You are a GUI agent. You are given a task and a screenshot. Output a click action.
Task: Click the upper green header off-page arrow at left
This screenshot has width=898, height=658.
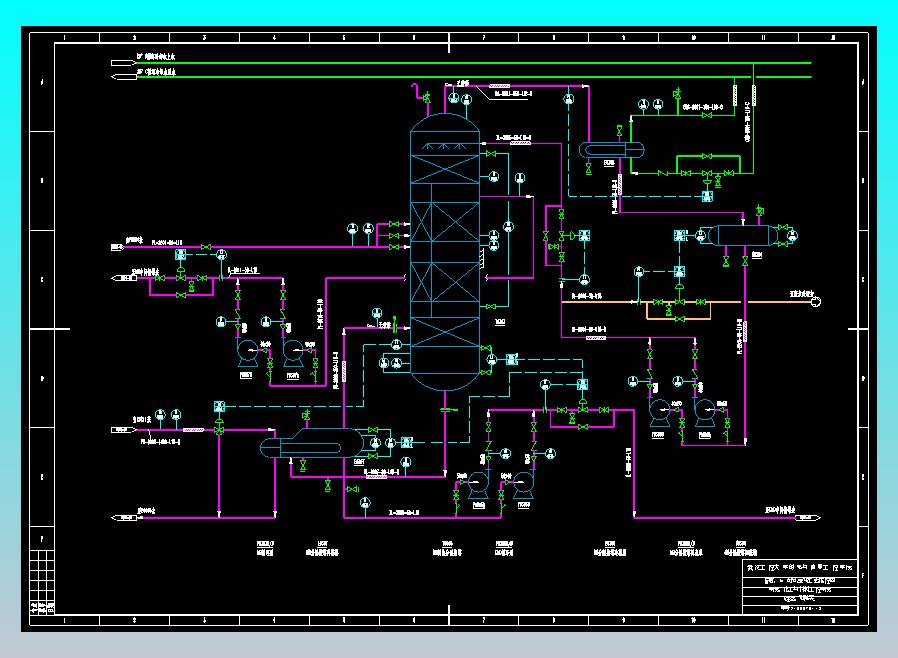click(x=123, y=62)
